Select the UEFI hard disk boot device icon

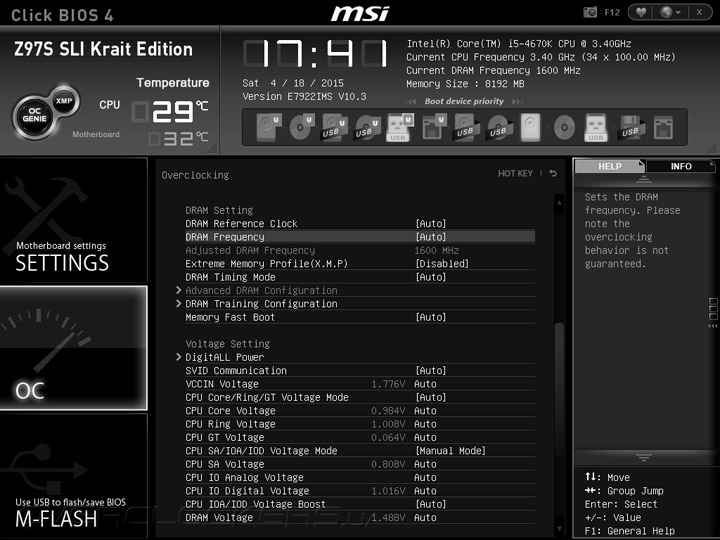(x=269, y=127)
